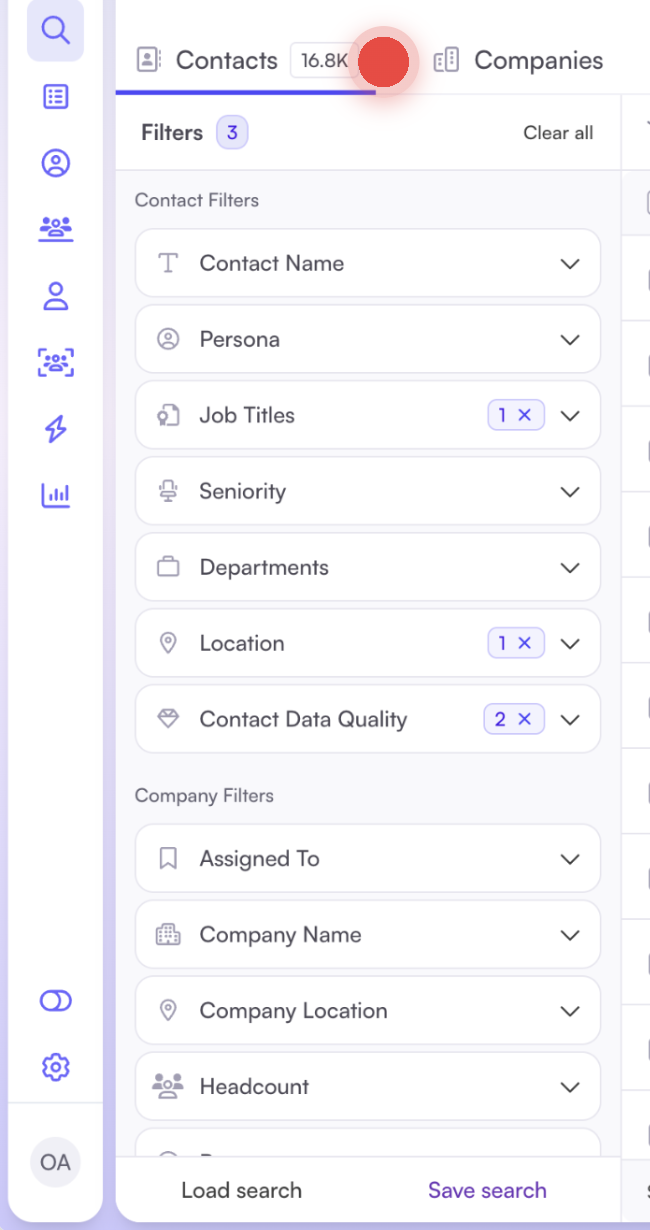650x1230 pixels.
Task: Open the lightning bolt sidebar icon
Action: (56, 429)
